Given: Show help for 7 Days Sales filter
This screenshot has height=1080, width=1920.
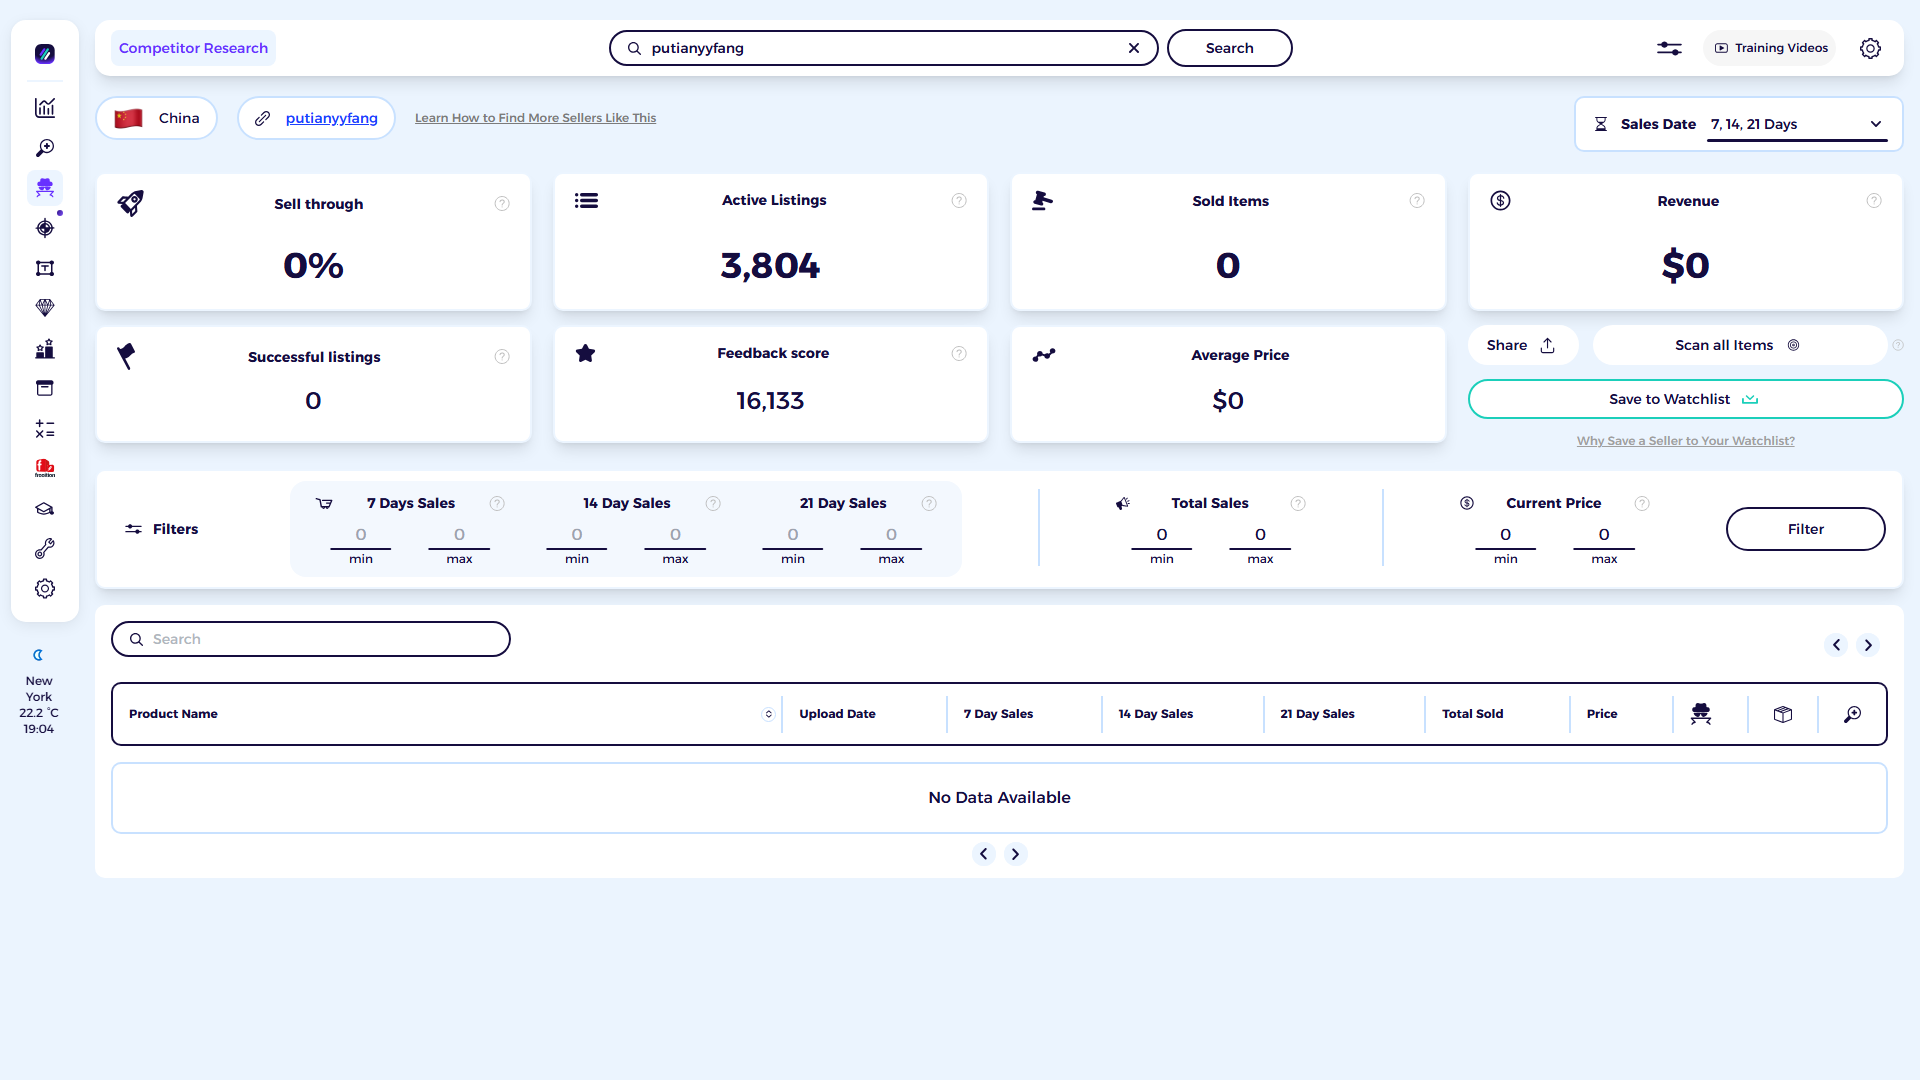Looking at the screenshot, I should click(497, 504).
